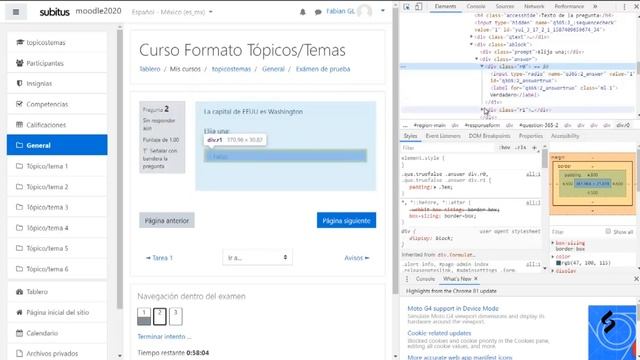Click the user avatar picture
The width and height of the screenshot is (640, 360).
(364, 11)
